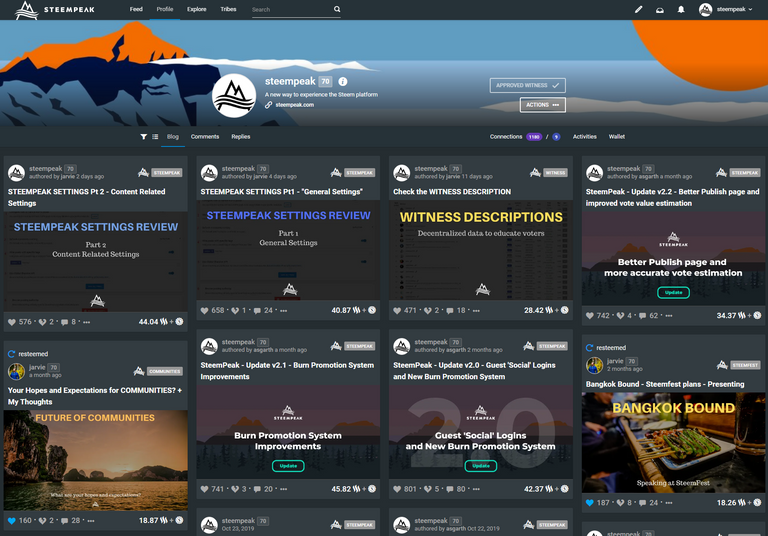Open more options on 'SETTINGS Pt1' post
The width and height of the screenshot is (768, 536).
tap(284, 311)
